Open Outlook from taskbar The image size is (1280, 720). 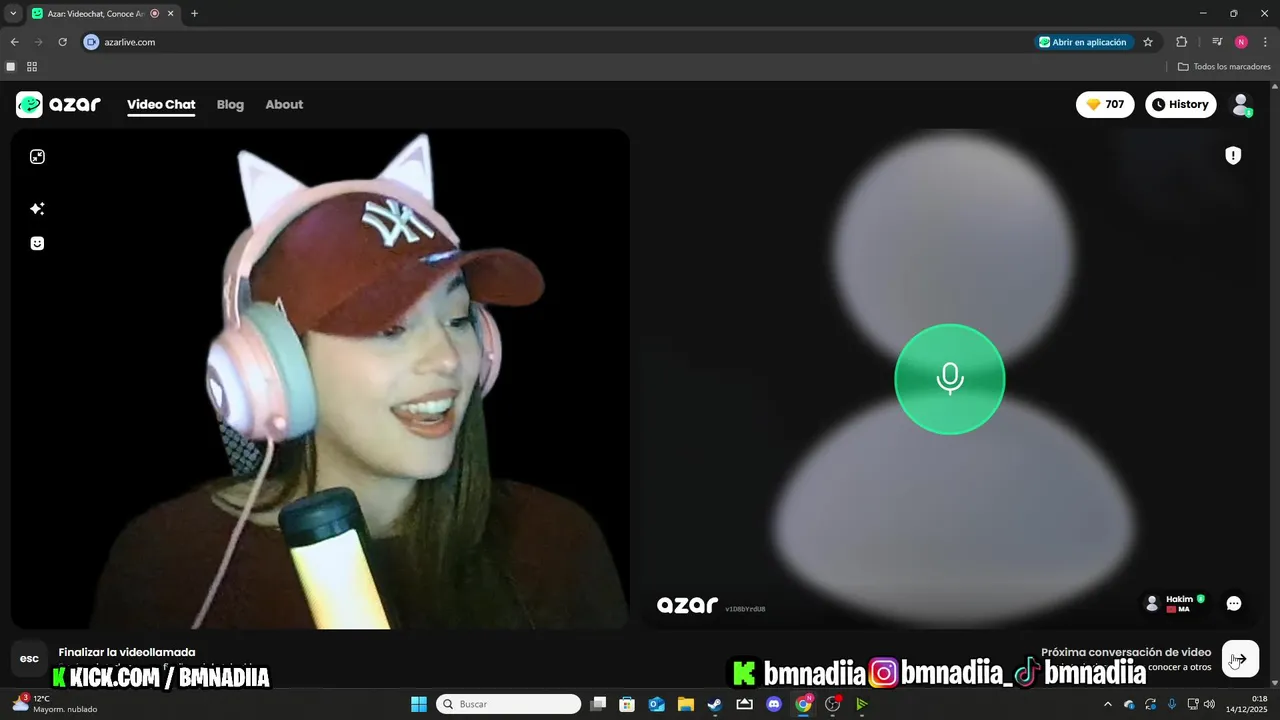(x=657, y=704)
